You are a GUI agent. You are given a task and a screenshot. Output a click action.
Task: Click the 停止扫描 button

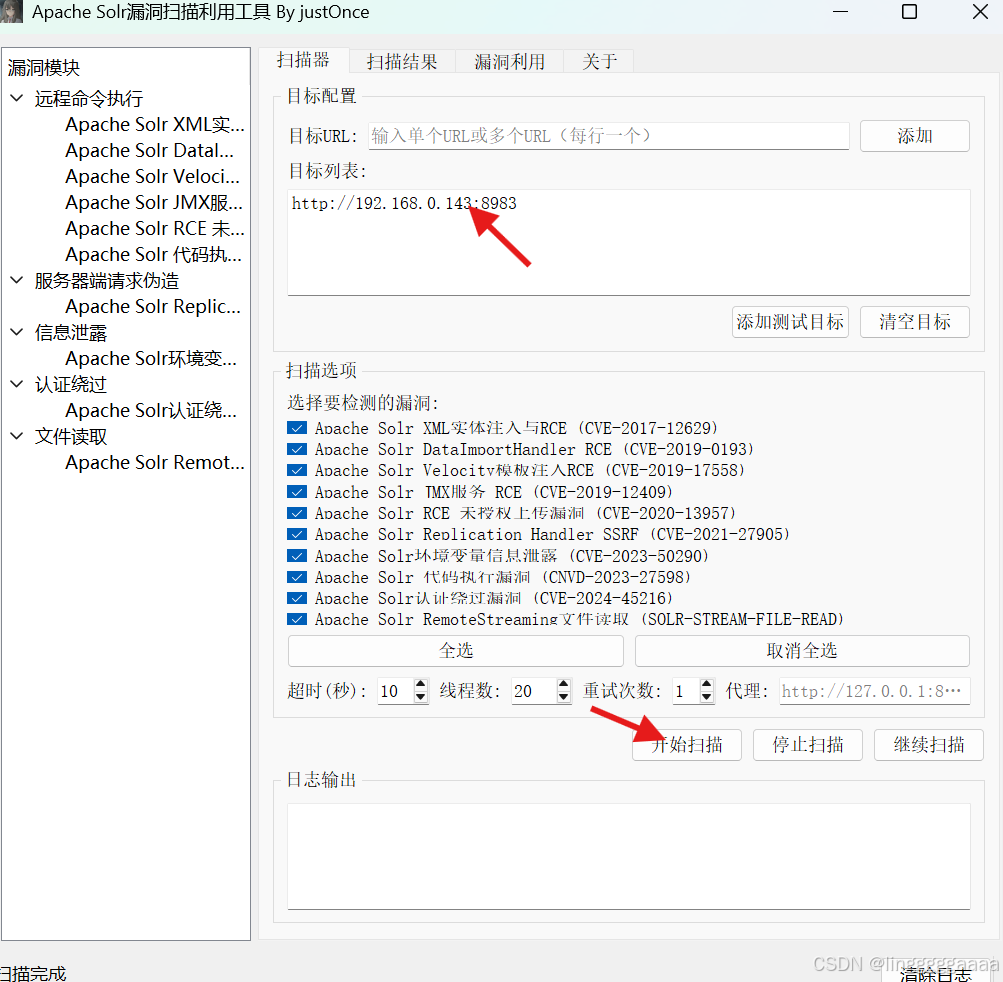click(x=808, y=745)
